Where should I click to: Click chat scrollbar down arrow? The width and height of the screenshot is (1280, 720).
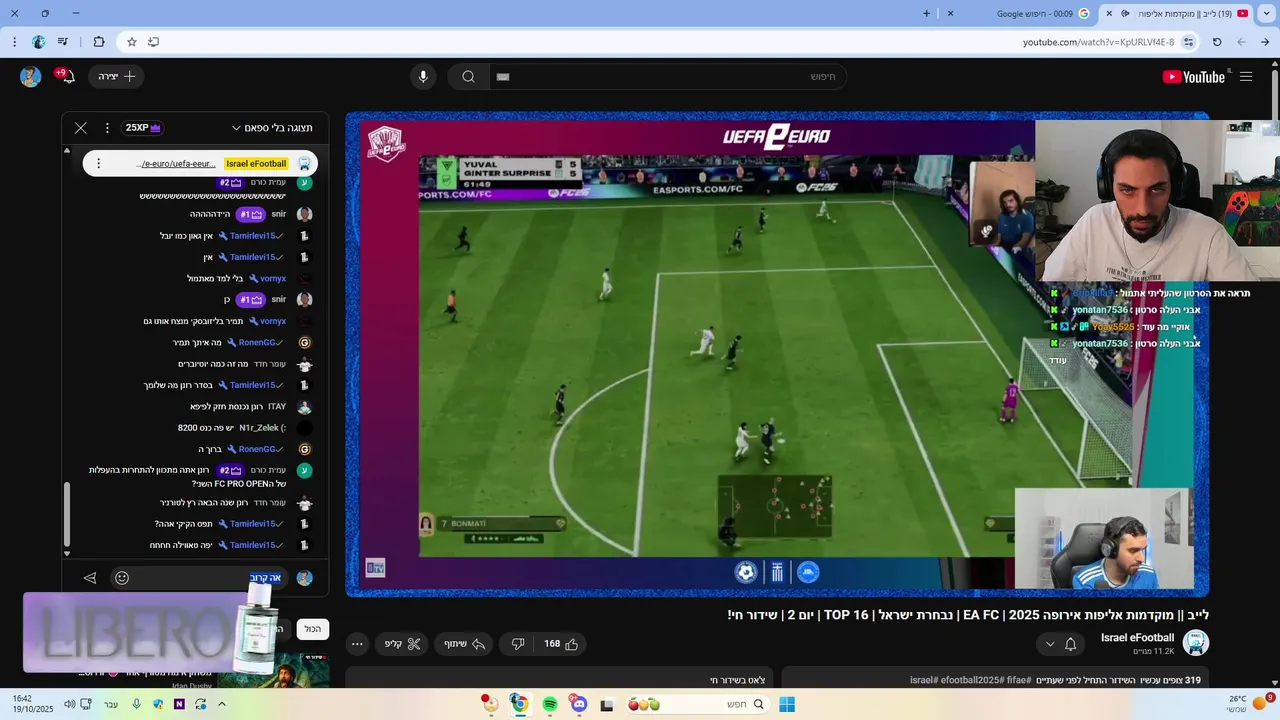tap(67, 553)
